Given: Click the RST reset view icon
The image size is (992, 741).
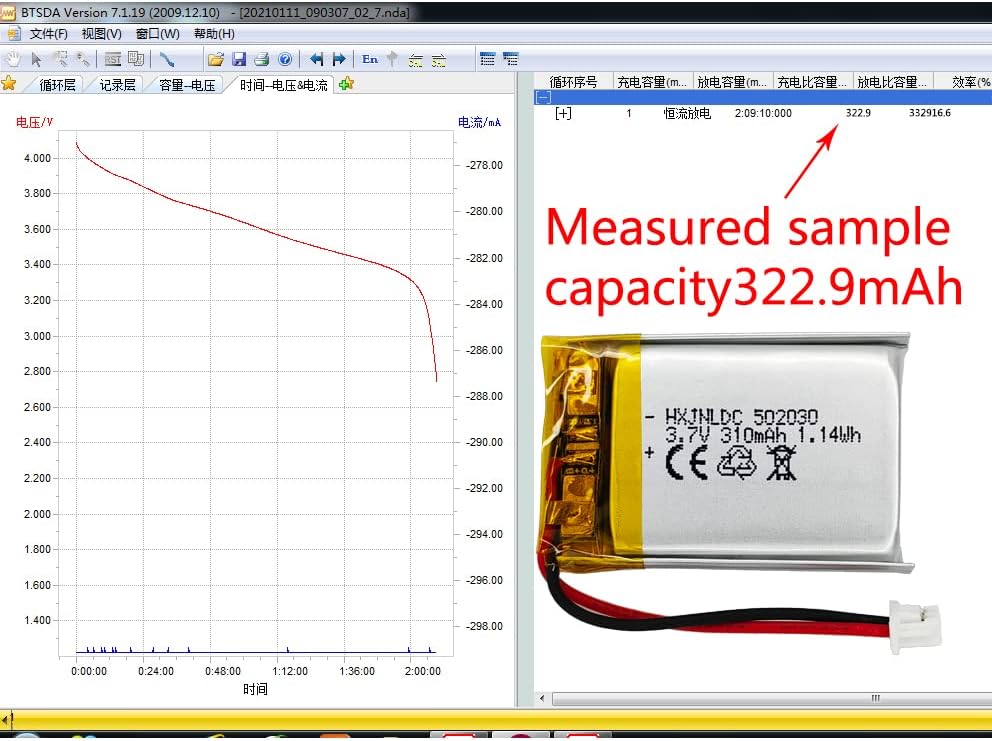Looking at the screenshot, I should [x=113, y=59].
